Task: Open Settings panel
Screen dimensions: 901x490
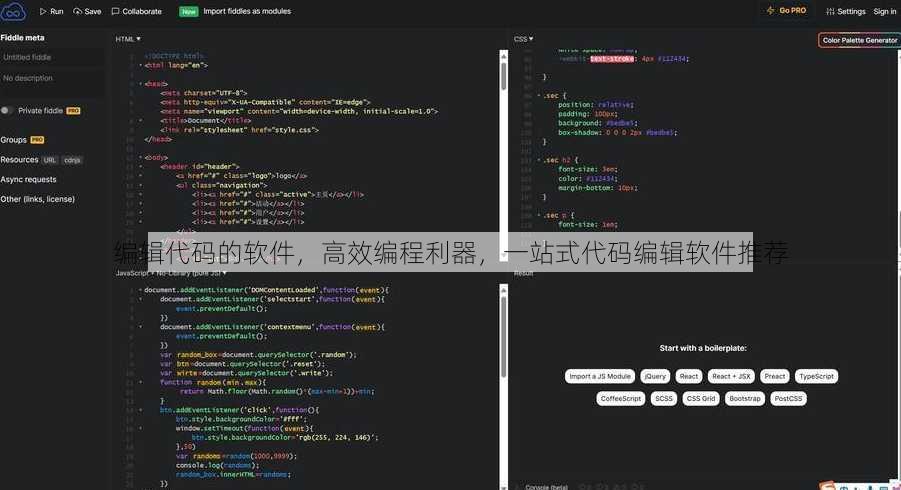Action: tap(845, 11)
